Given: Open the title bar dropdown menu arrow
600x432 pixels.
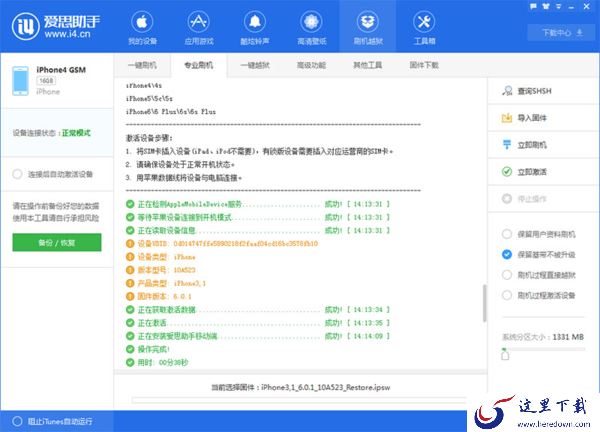Looking at the screenshot, I should [559, 7].
